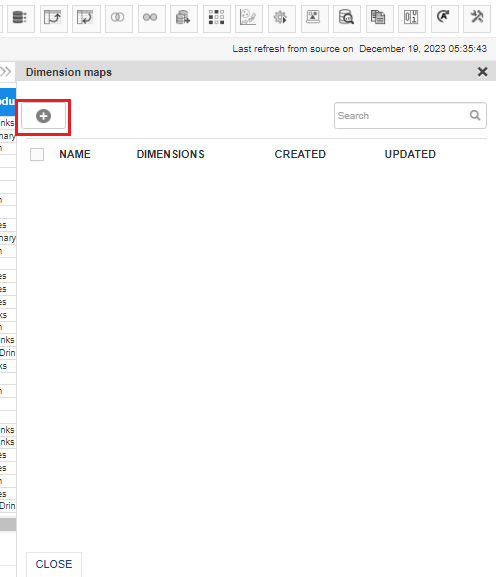
Task: Click the search magnifier icon
Action: coord(475,116)
